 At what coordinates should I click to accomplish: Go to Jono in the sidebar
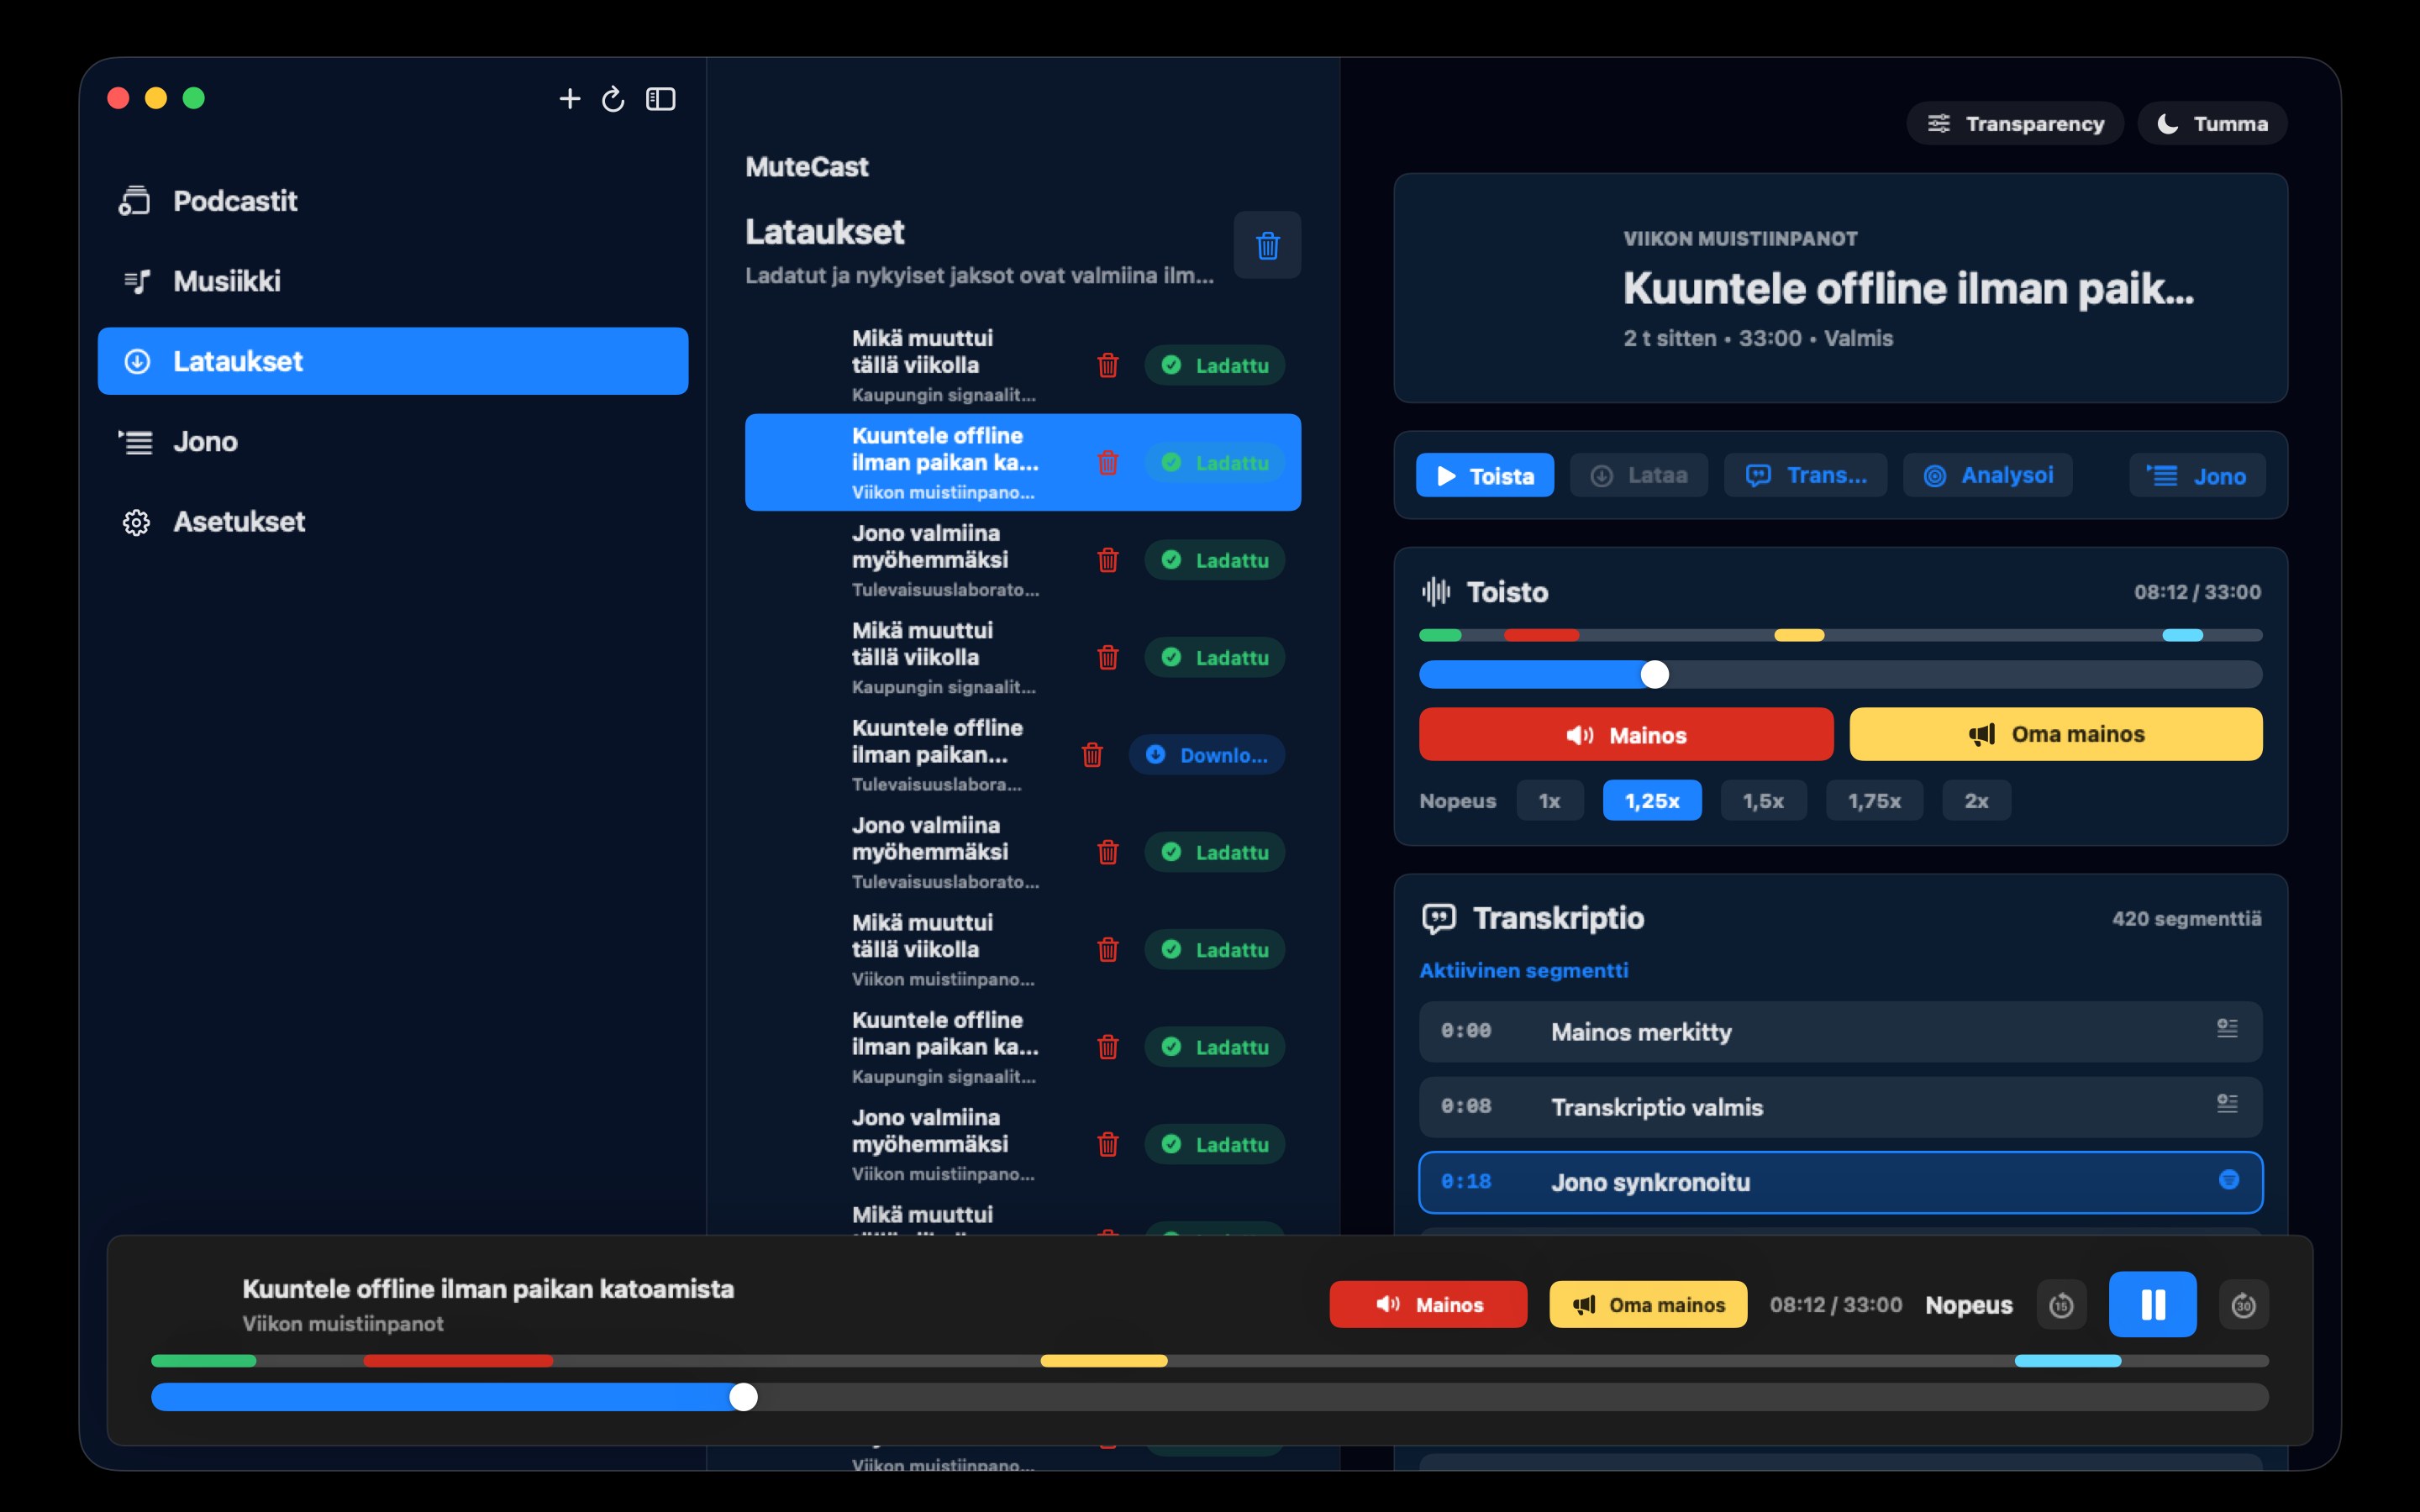[x=393, y=441]
